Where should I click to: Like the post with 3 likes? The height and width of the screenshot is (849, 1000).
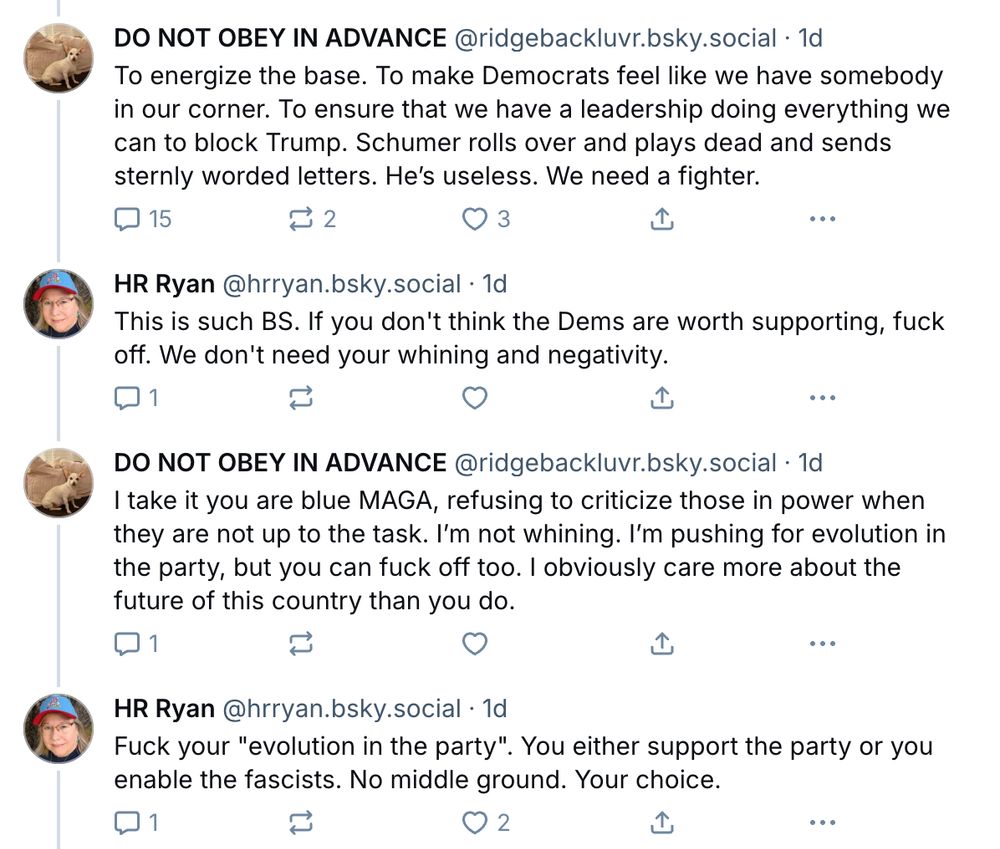click(474, 219)
